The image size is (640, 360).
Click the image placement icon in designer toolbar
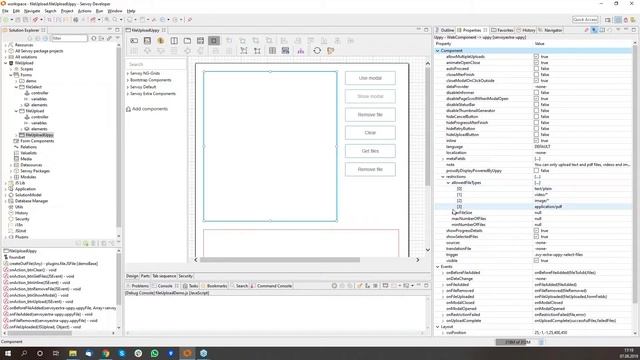pos(147,41)
